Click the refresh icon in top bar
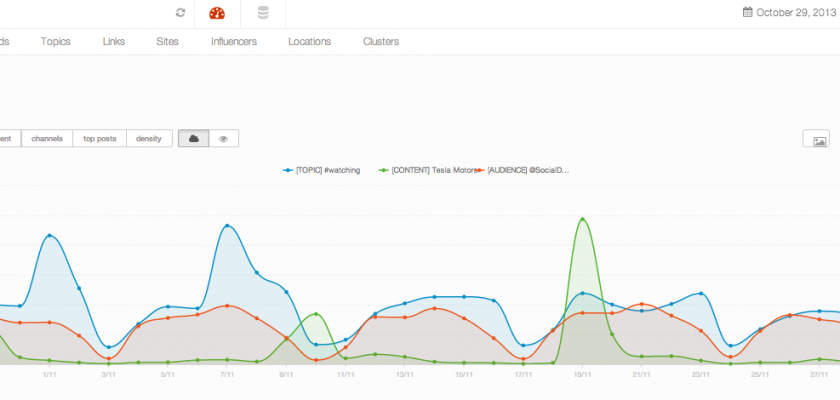 (x=180, y=13)
